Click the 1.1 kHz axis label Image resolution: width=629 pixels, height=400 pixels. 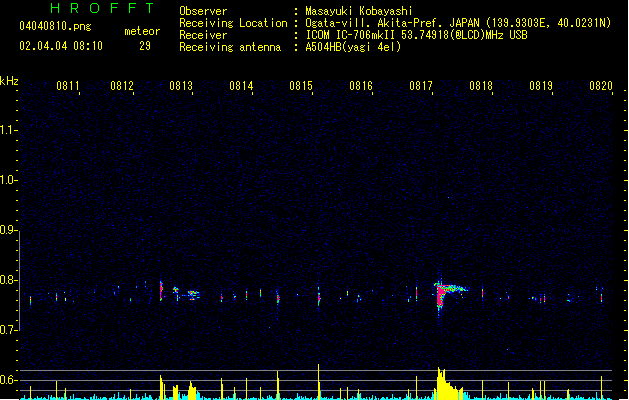8,130
